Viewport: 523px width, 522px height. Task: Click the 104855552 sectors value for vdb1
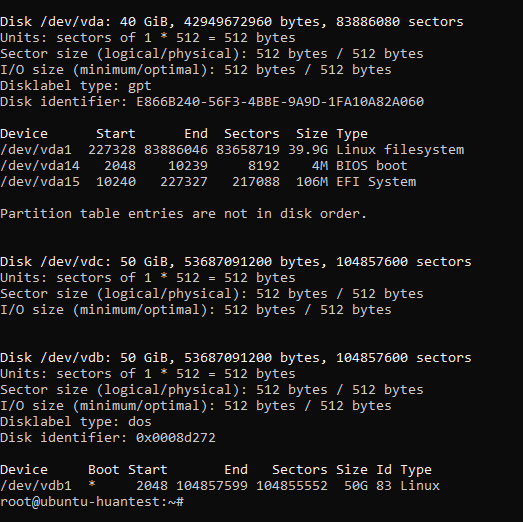292,486
